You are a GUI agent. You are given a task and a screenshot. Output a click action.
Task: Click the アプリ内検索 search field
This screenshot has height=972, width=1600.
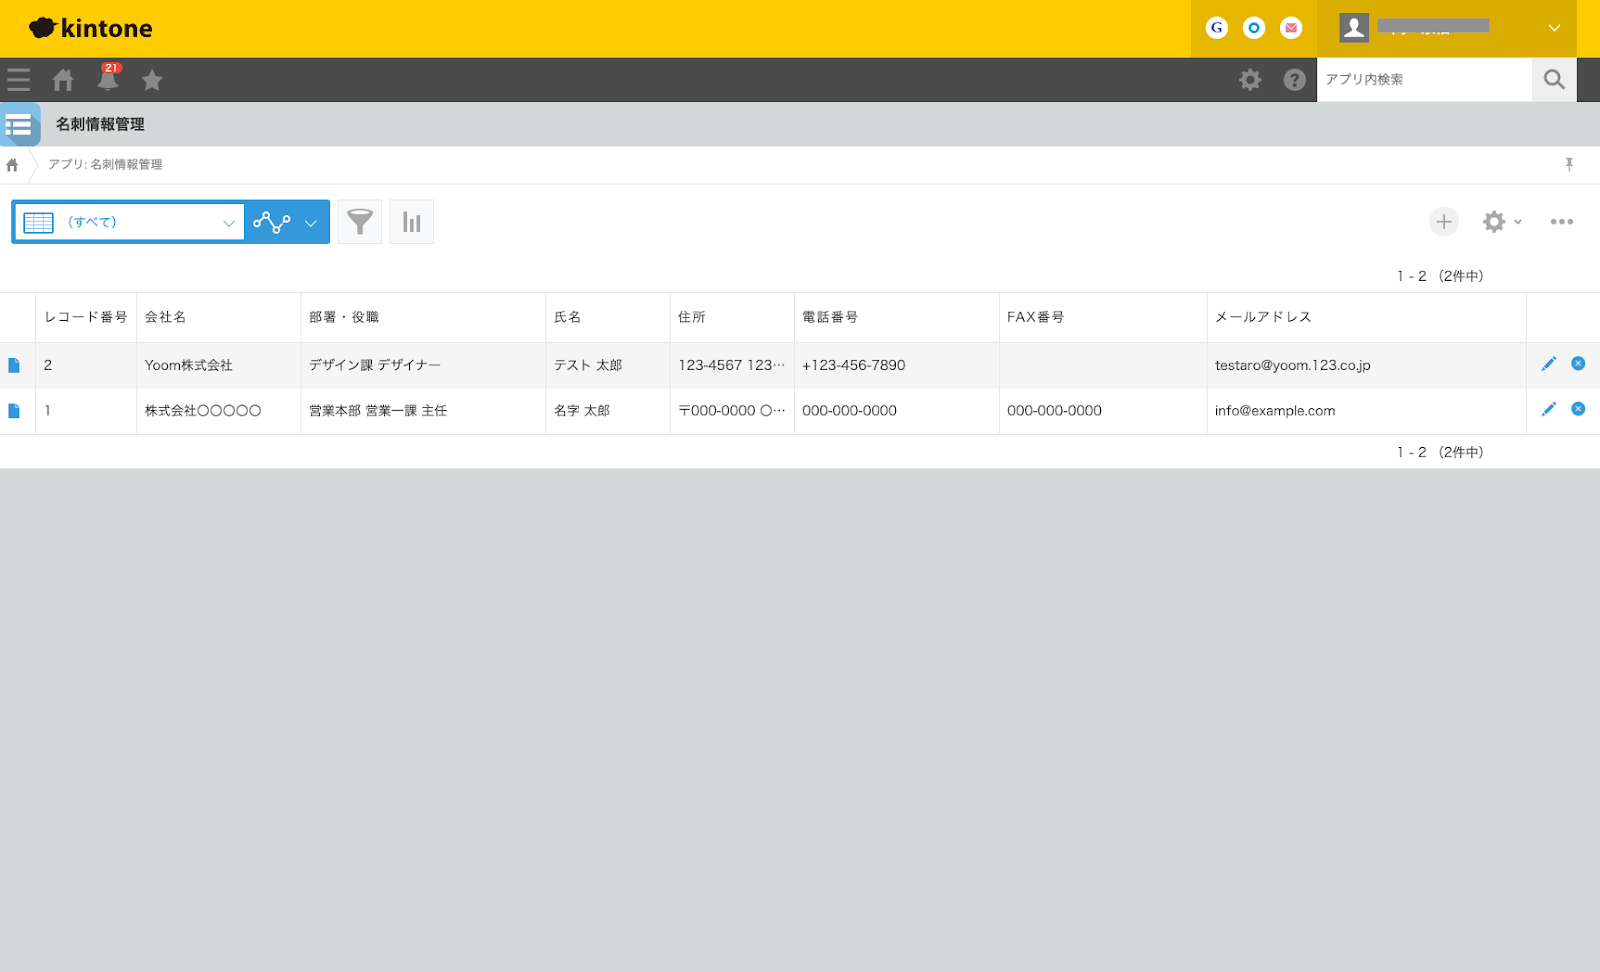coord(1423,80)
